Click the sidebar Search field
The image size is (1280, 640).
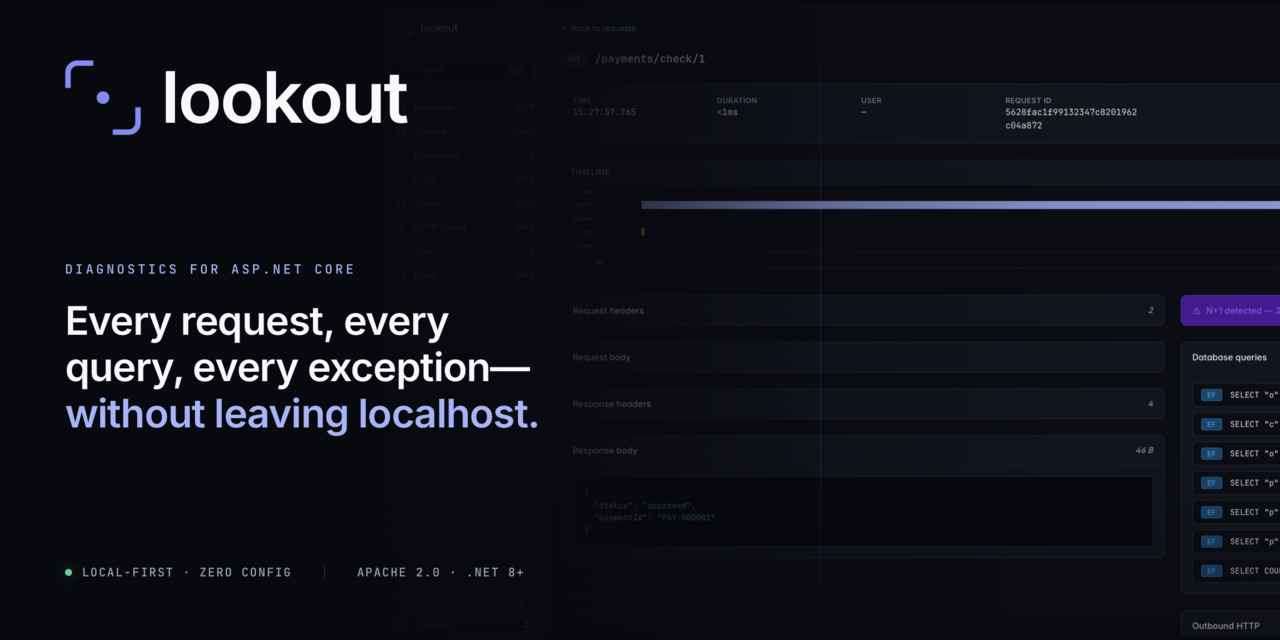click(x=462, y=70)
